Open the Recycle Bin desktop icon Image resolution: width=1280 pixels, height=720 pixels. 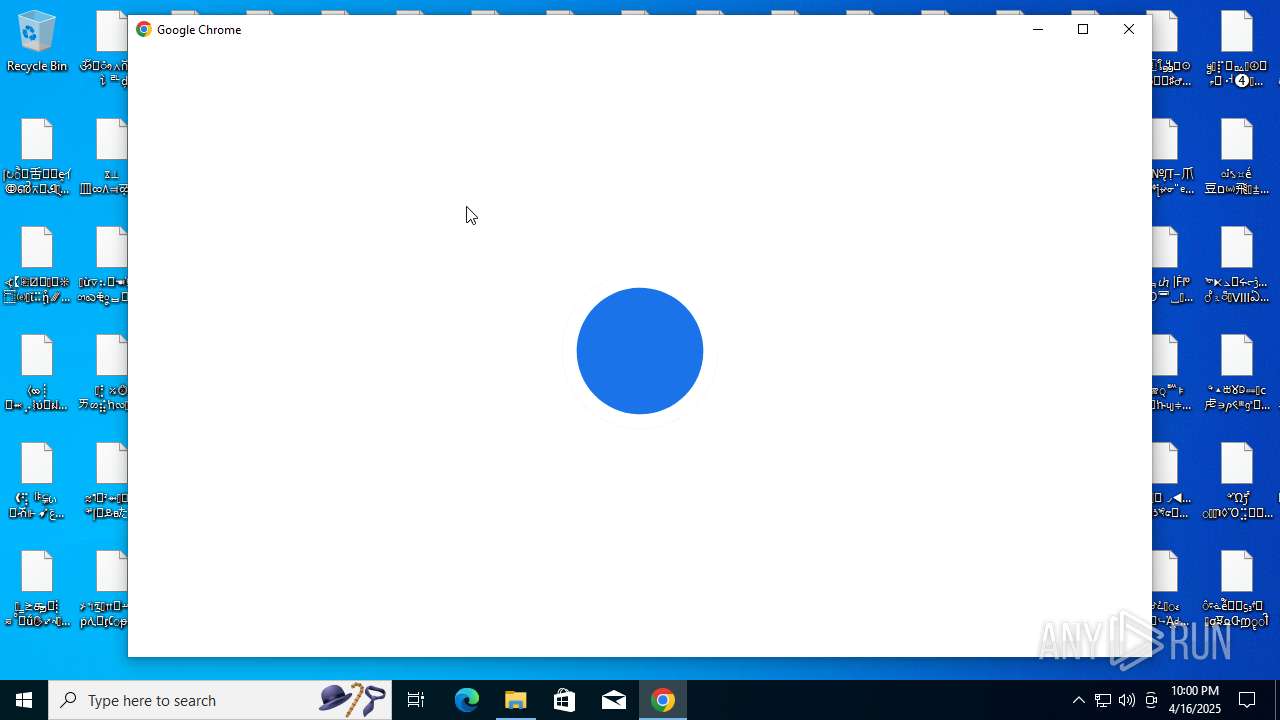click(37, 42)
